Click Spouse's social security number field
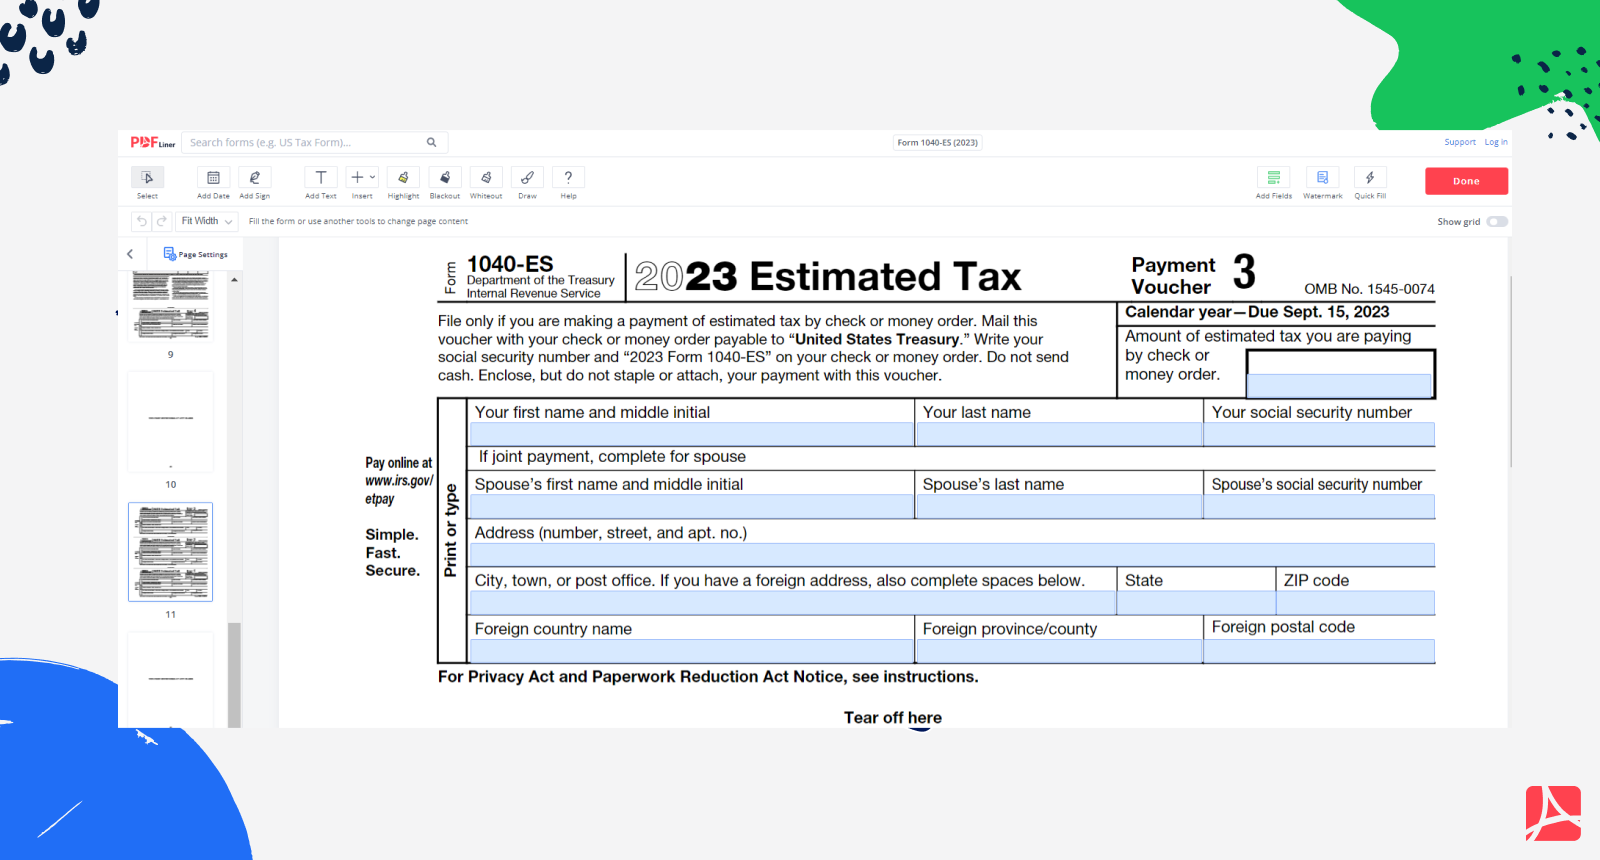 (1319, 506)
